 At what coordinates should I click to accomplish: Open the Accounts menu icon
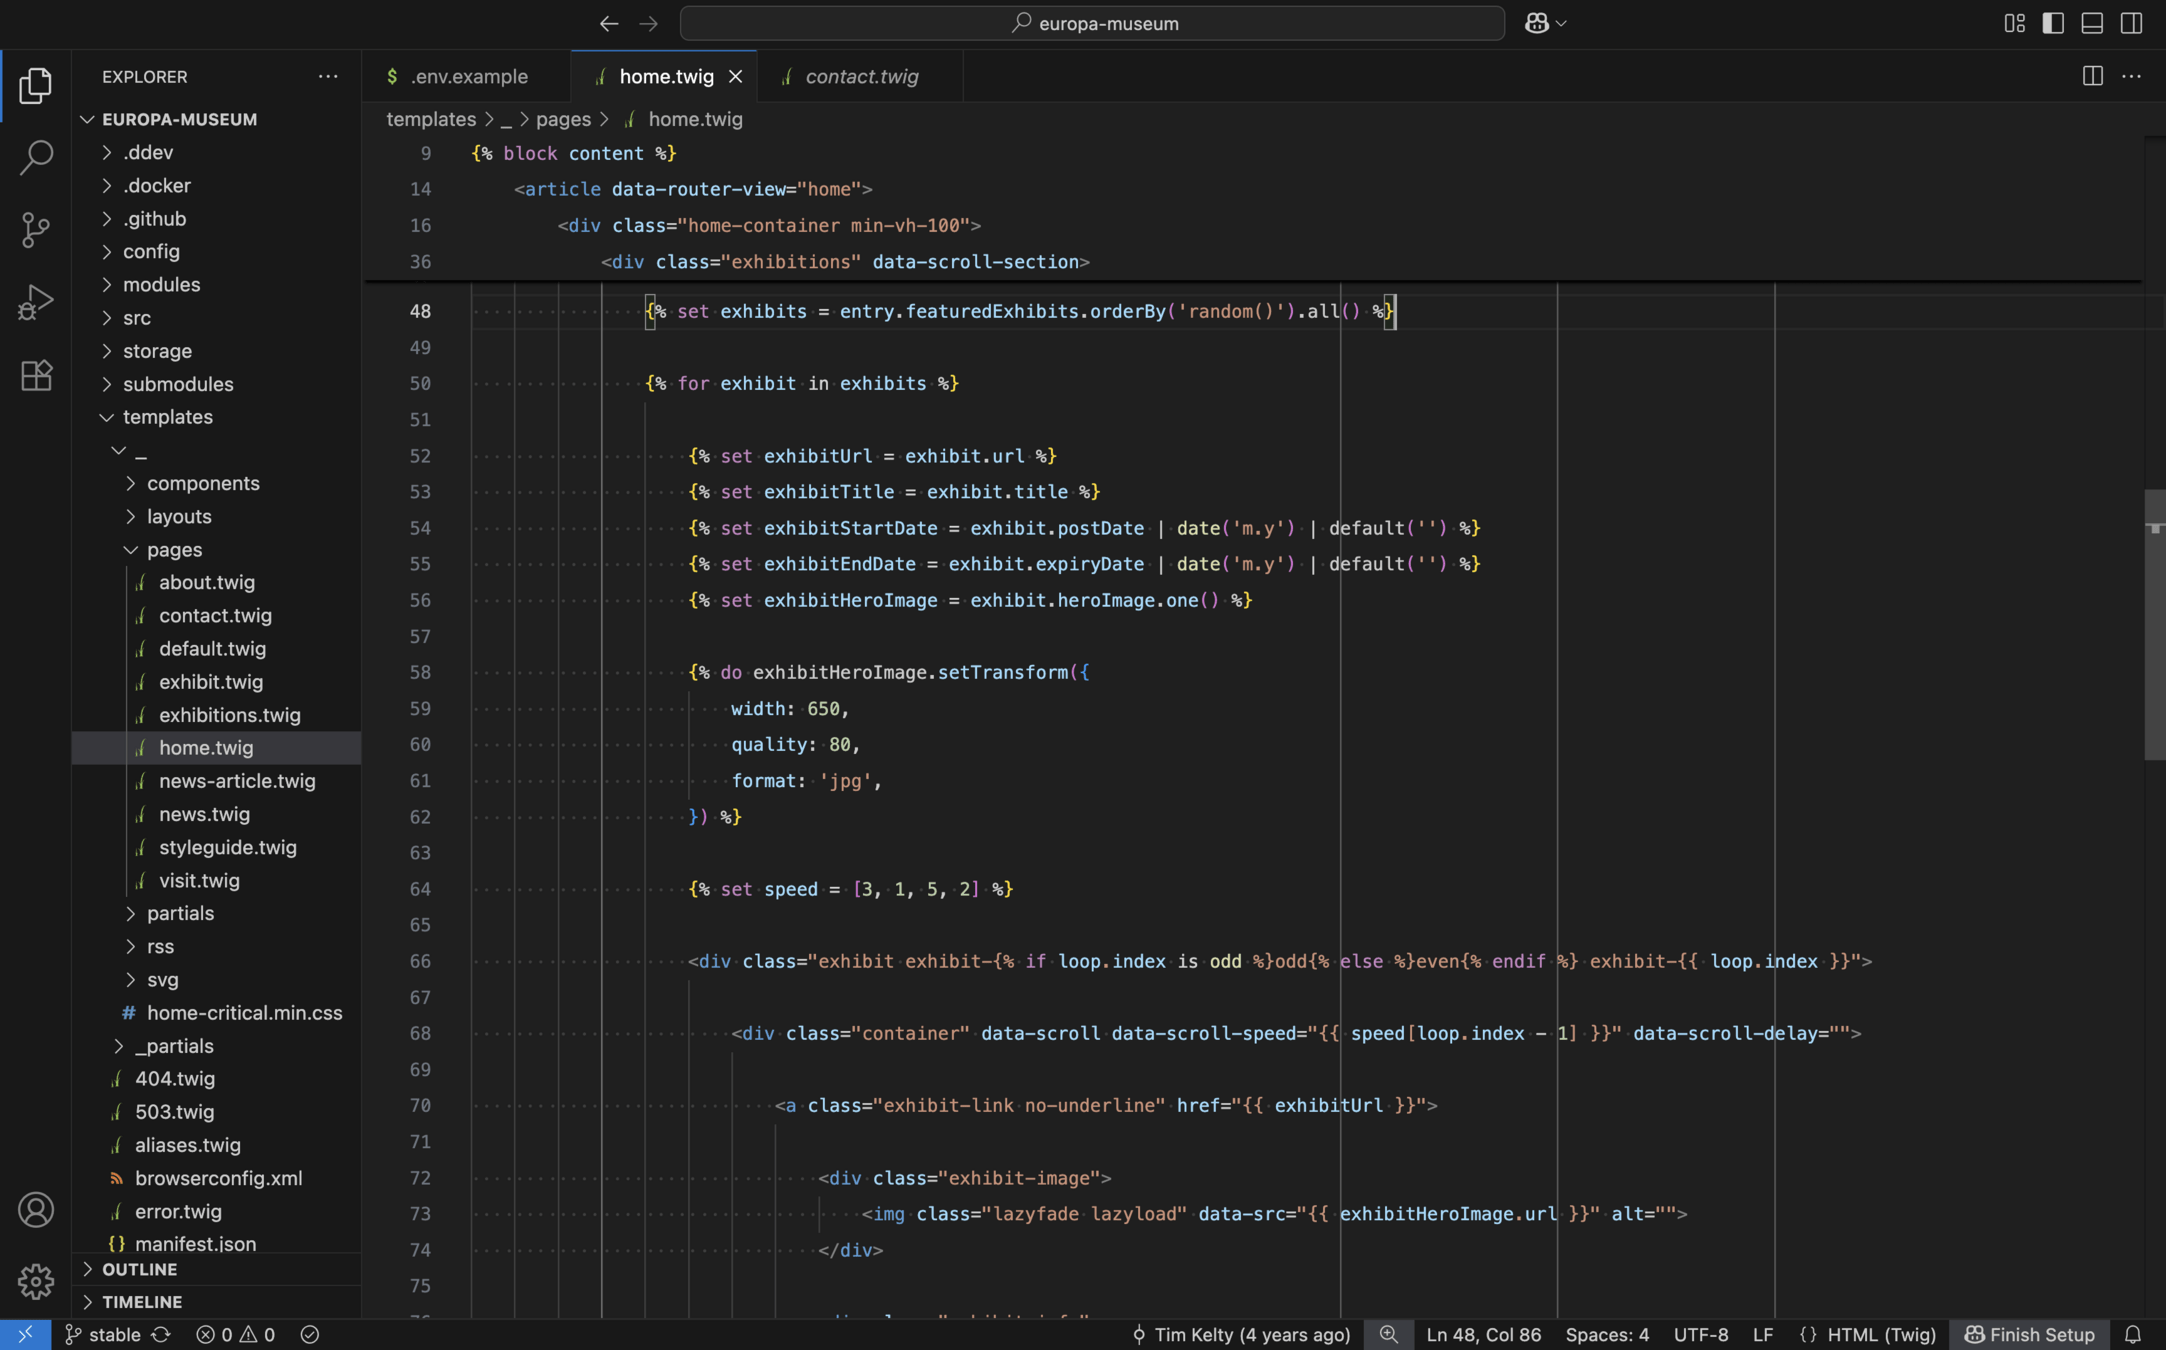[36, 1210]
